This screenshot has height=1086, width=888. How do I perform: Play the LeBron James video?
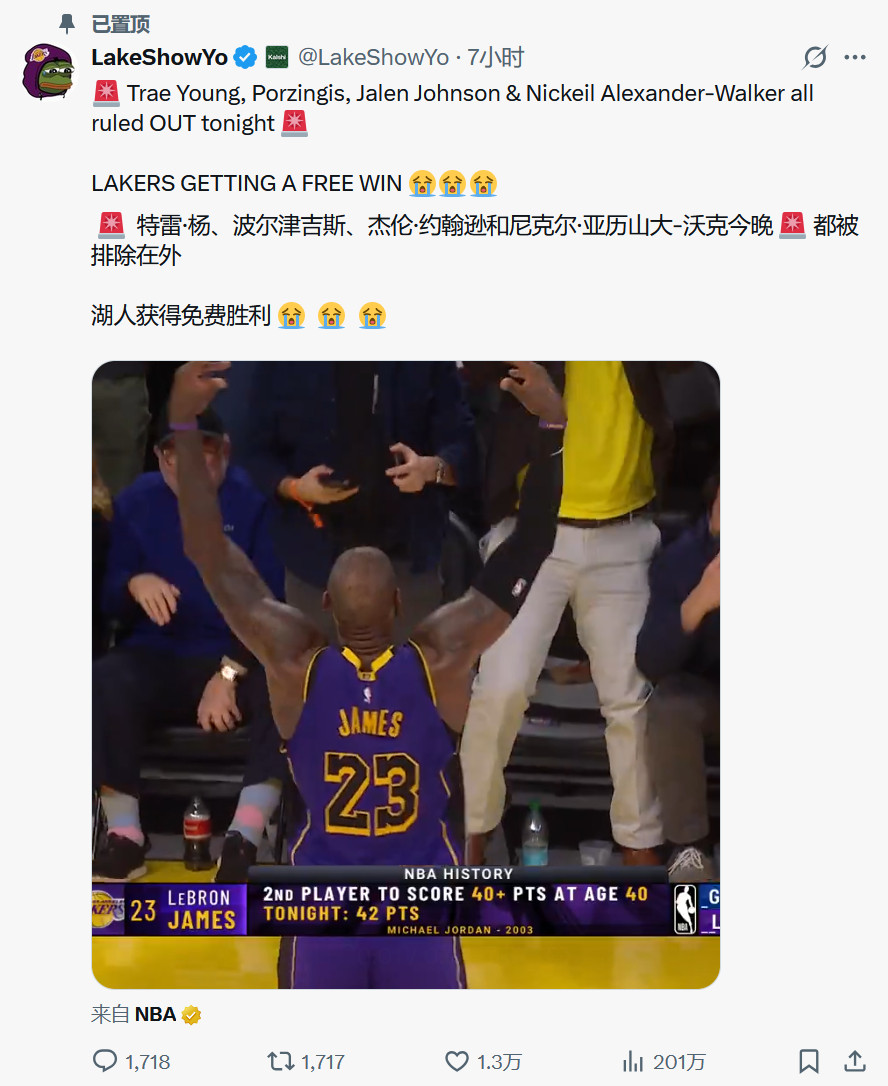point(406,675)
